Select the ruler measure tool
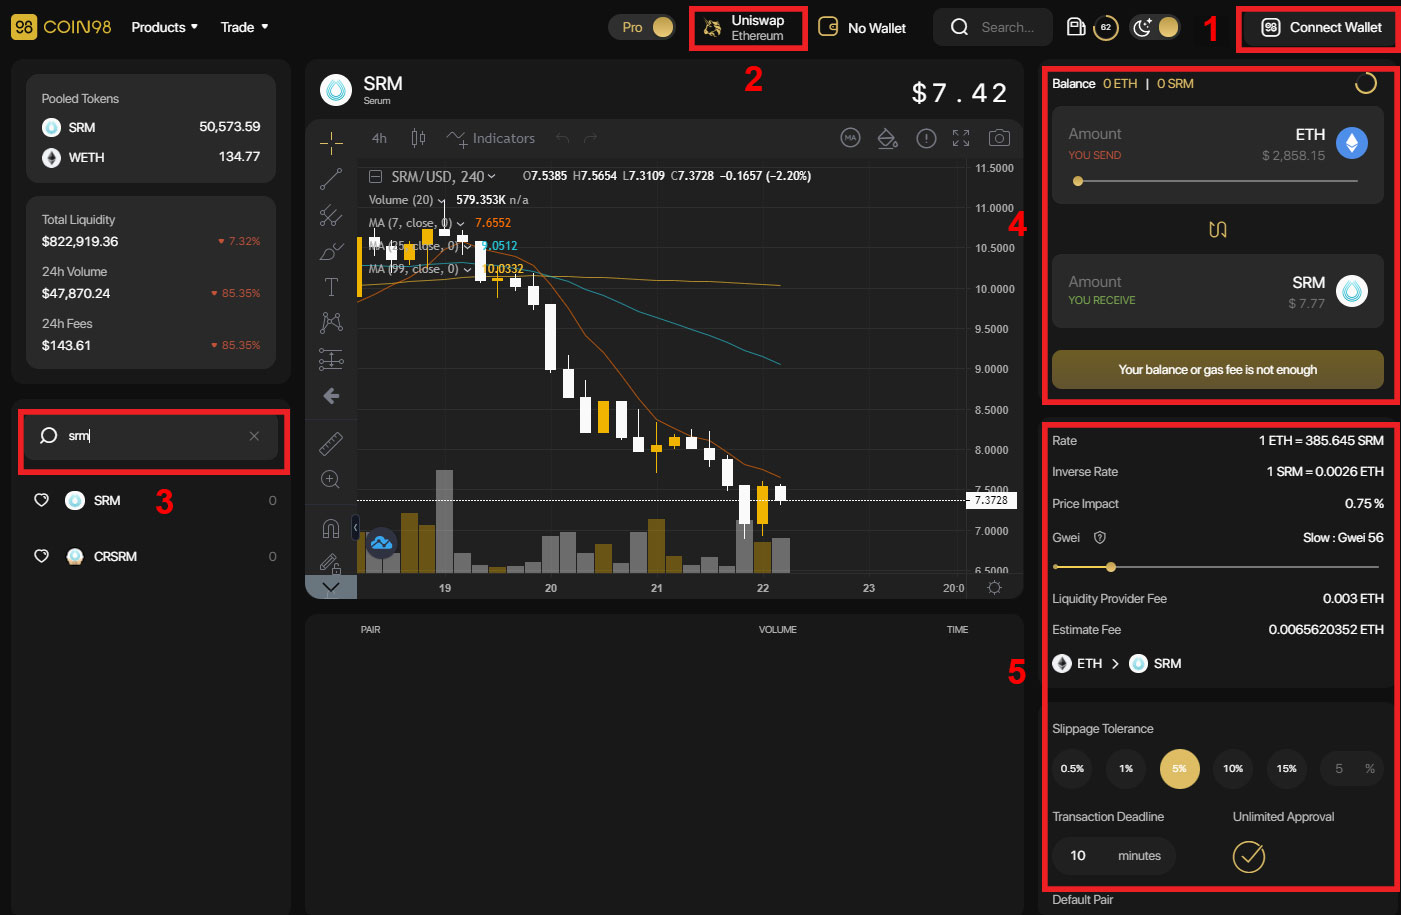The width and height of the screenshot is (1401, 915). [x=331, y=443]
